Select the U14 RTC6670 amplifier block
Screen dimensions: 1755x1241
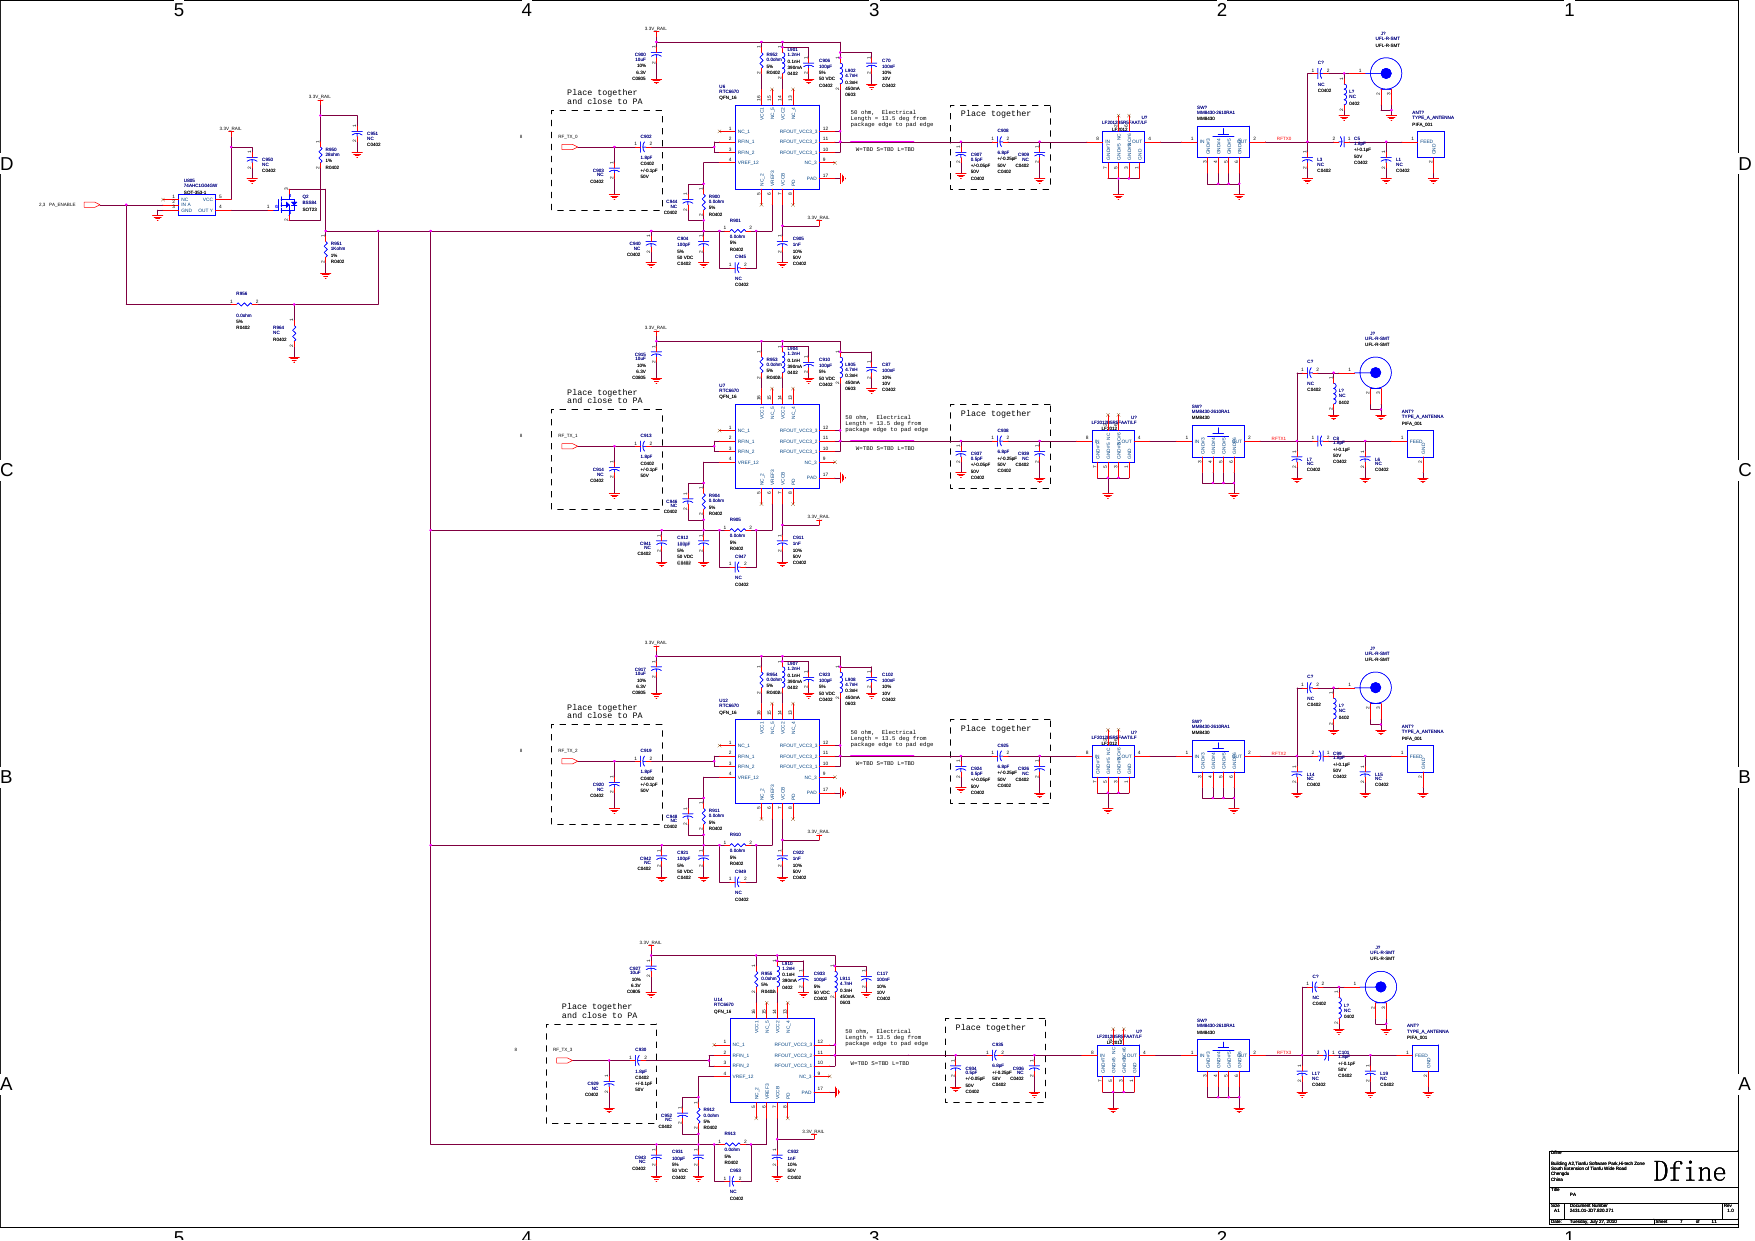(x=772, y=1060)
